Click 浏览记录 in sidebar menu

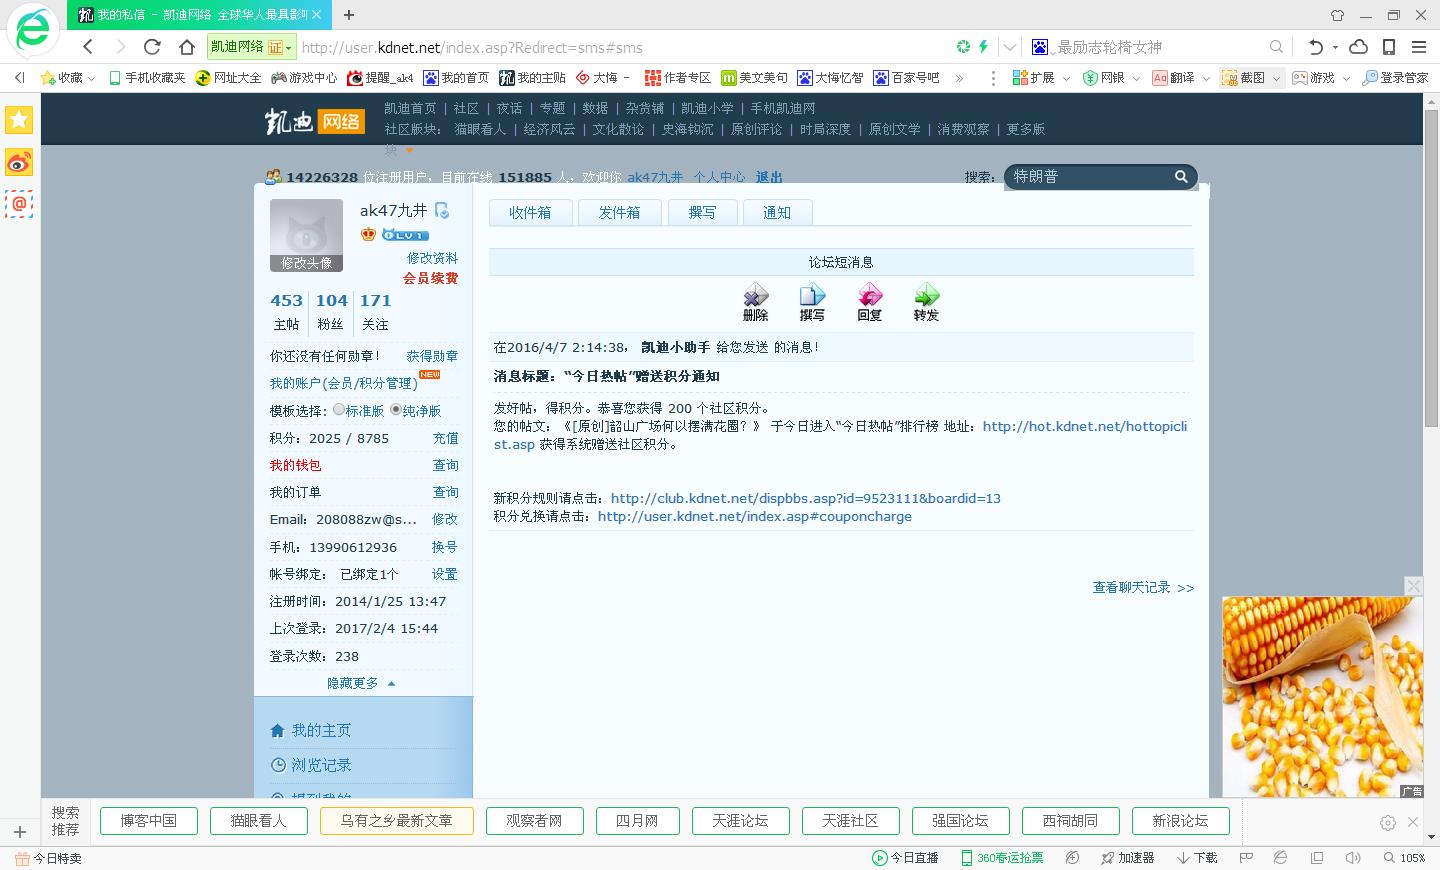(x=321, y=765)
